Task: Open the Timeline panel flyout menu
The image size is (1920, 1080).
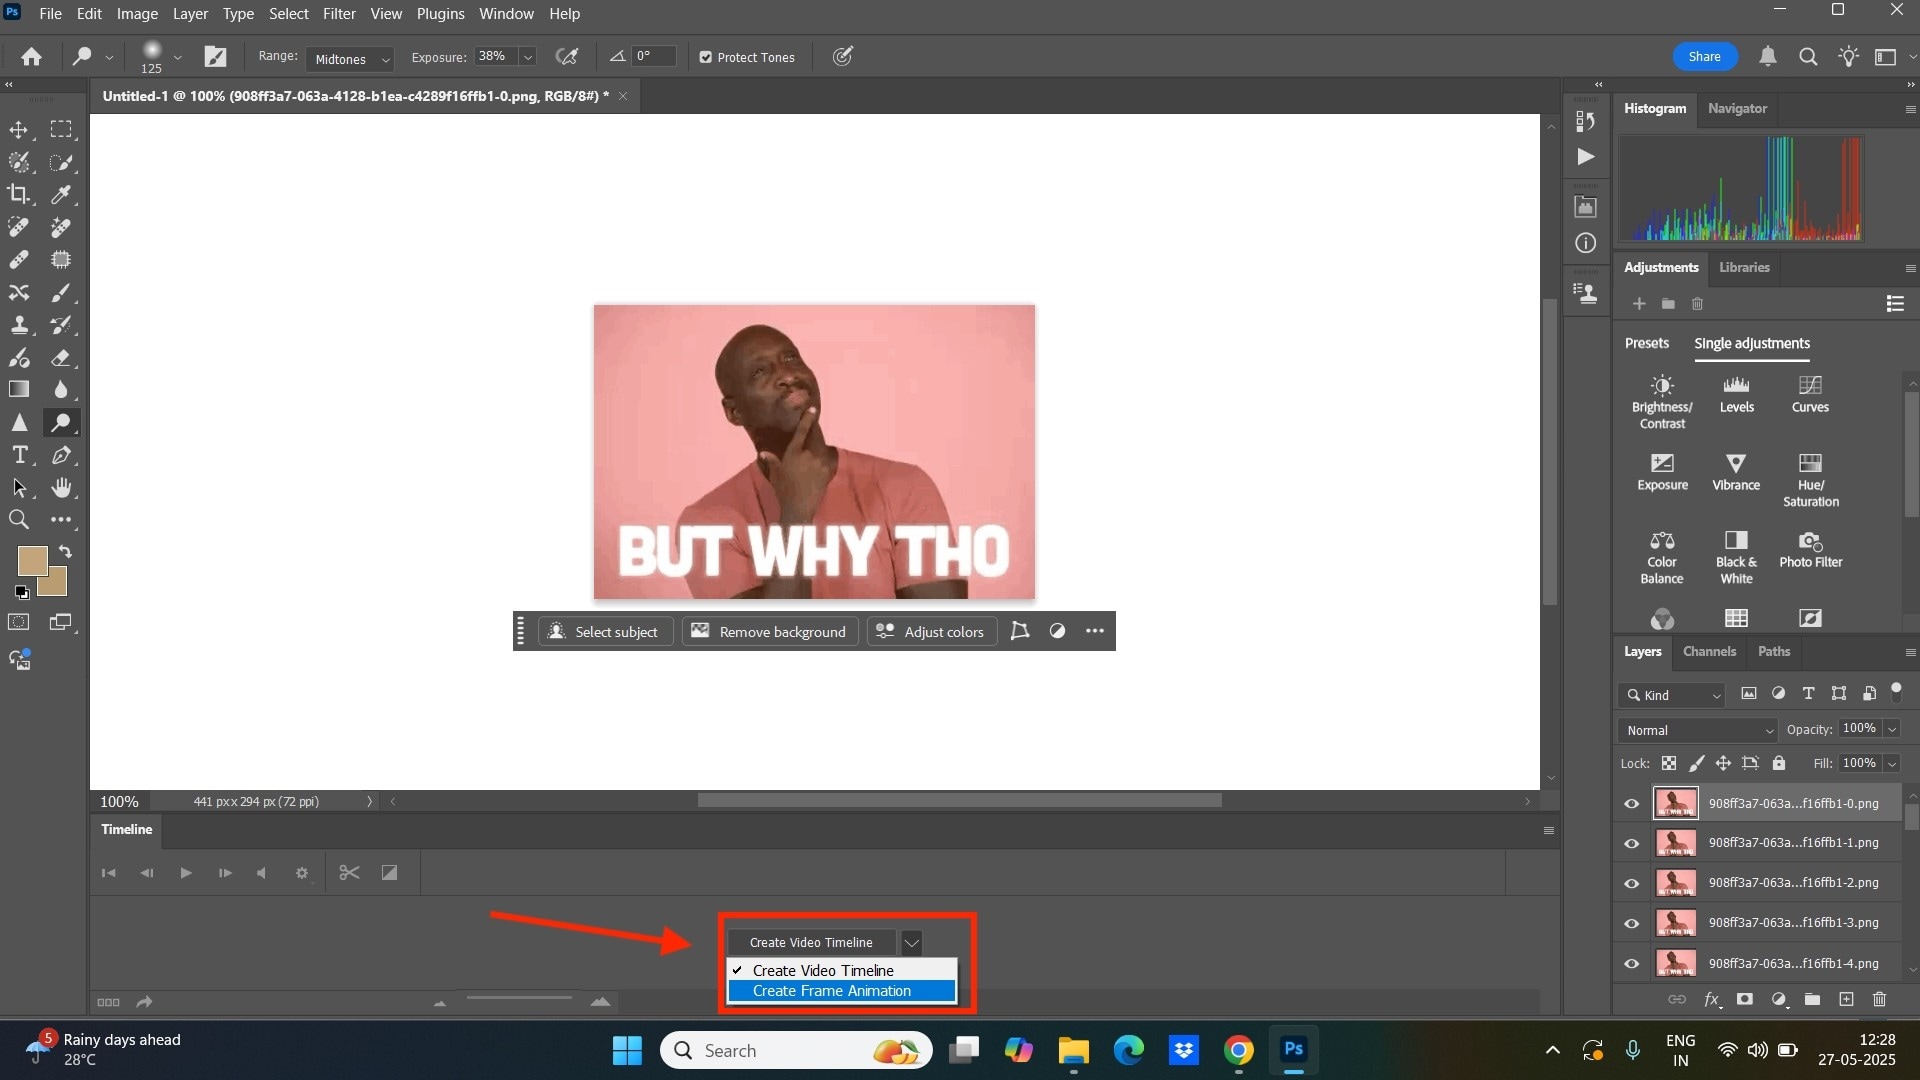Action: tap(1549, 830)
